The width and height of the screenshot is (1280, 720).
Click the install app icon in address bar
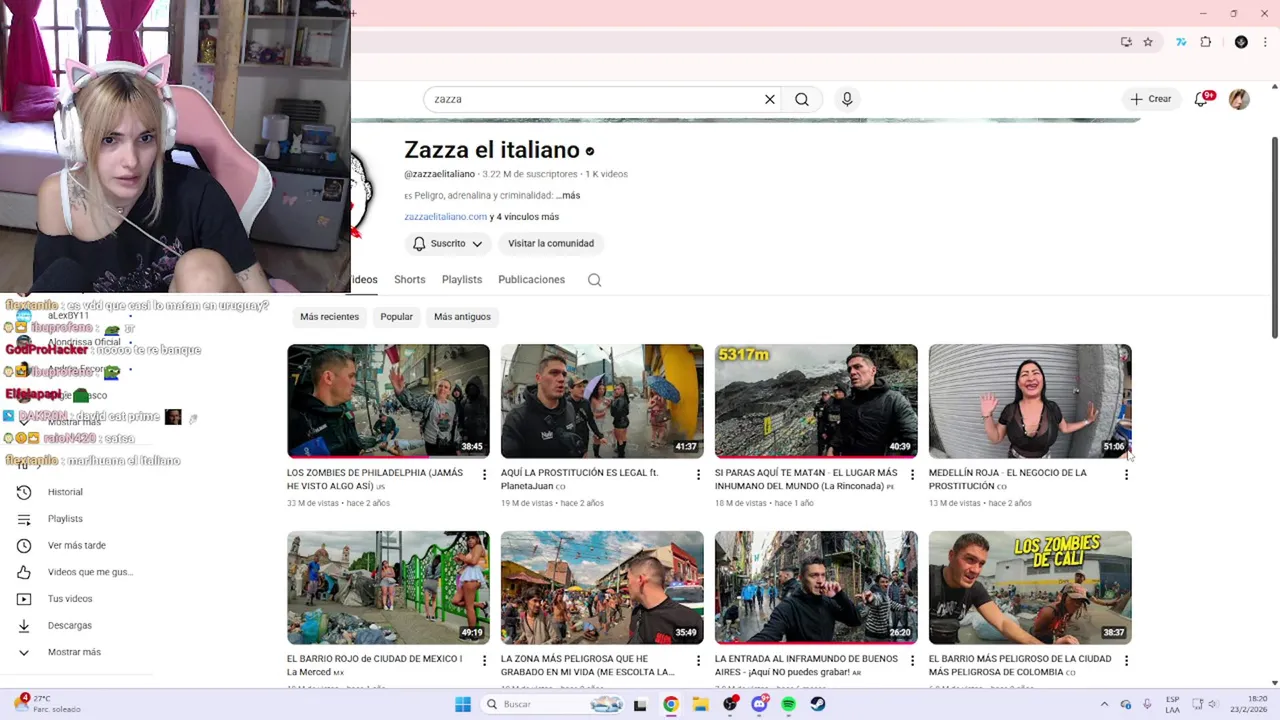pyautogui.click(x=1126, y=42)
